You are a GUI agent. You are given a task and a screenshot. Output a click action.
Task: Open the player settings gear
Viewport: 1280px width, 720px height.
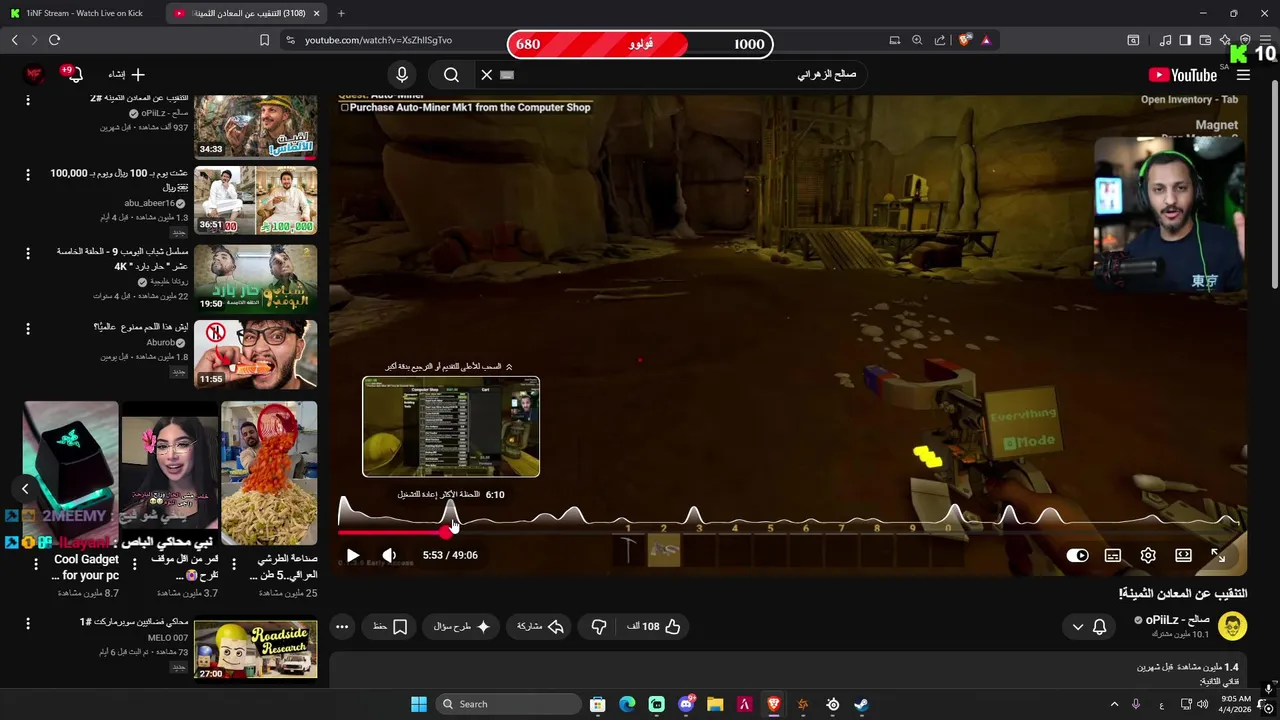[1148, 555]
